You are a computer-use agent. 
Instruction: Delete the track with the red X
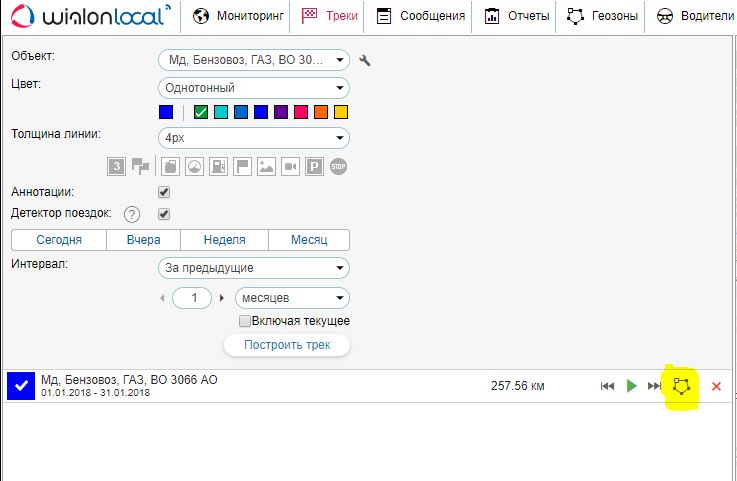pos(716,386)
